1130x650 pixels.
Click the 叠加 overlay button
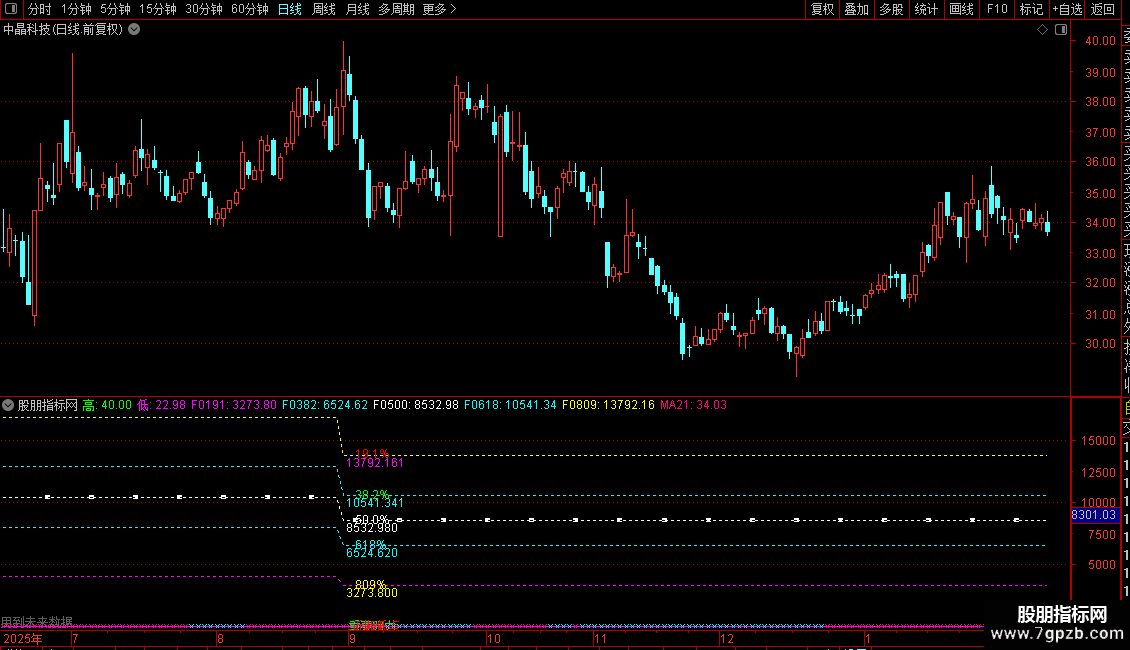pos(857,9)
